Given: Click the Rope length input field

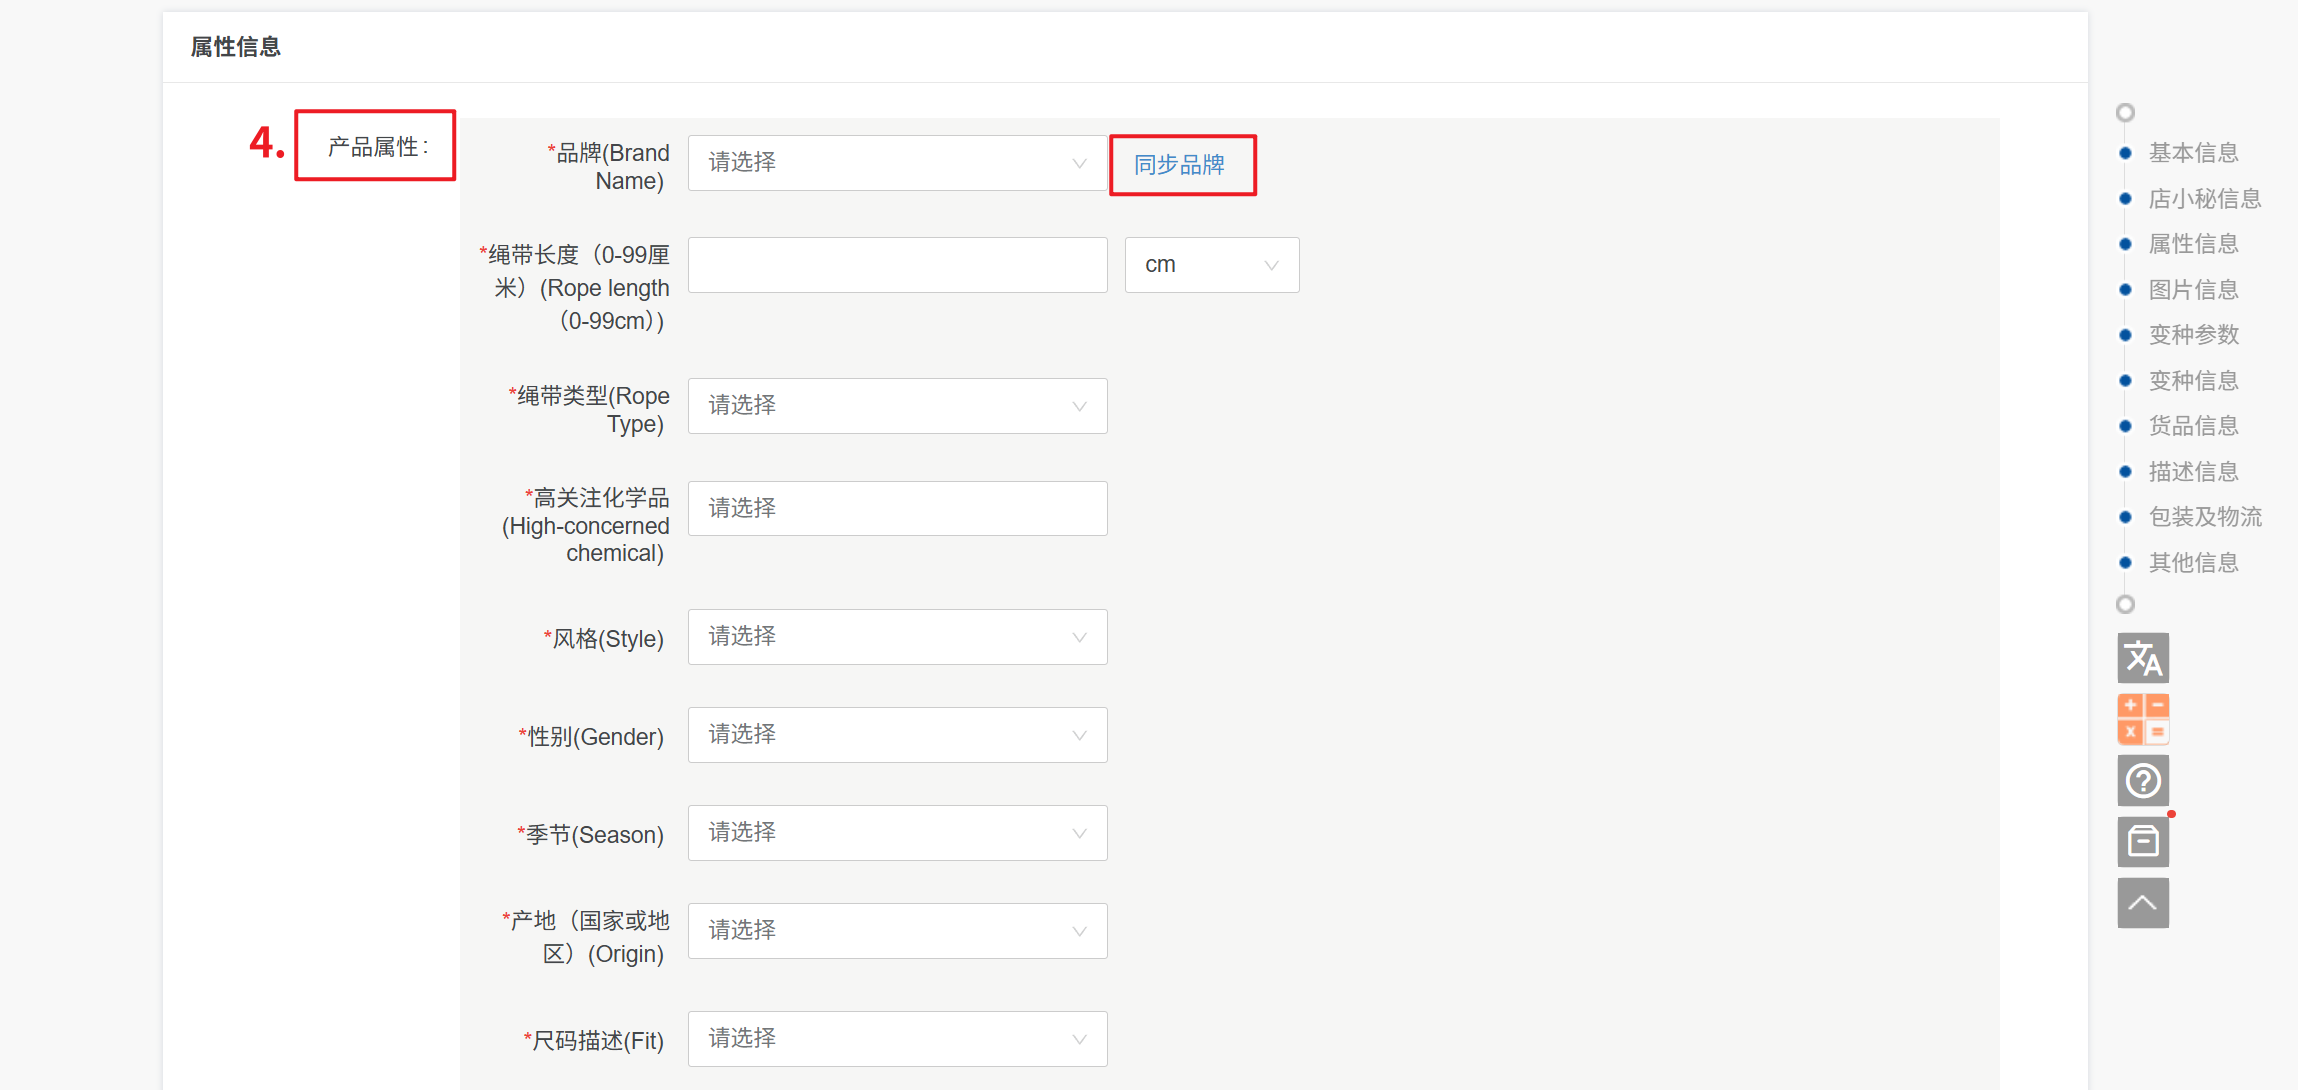Looking at the screenshot, I should pyautogui.click(x=897, y=265).
